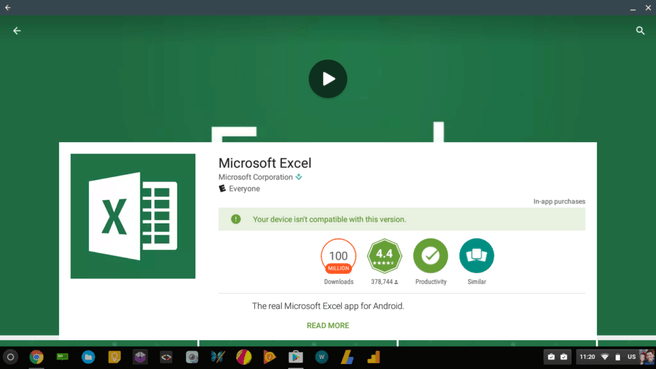Open Microsoft Corporation developer page
The height and width of the screenshot is (369, 656).
tap(256, 177)
